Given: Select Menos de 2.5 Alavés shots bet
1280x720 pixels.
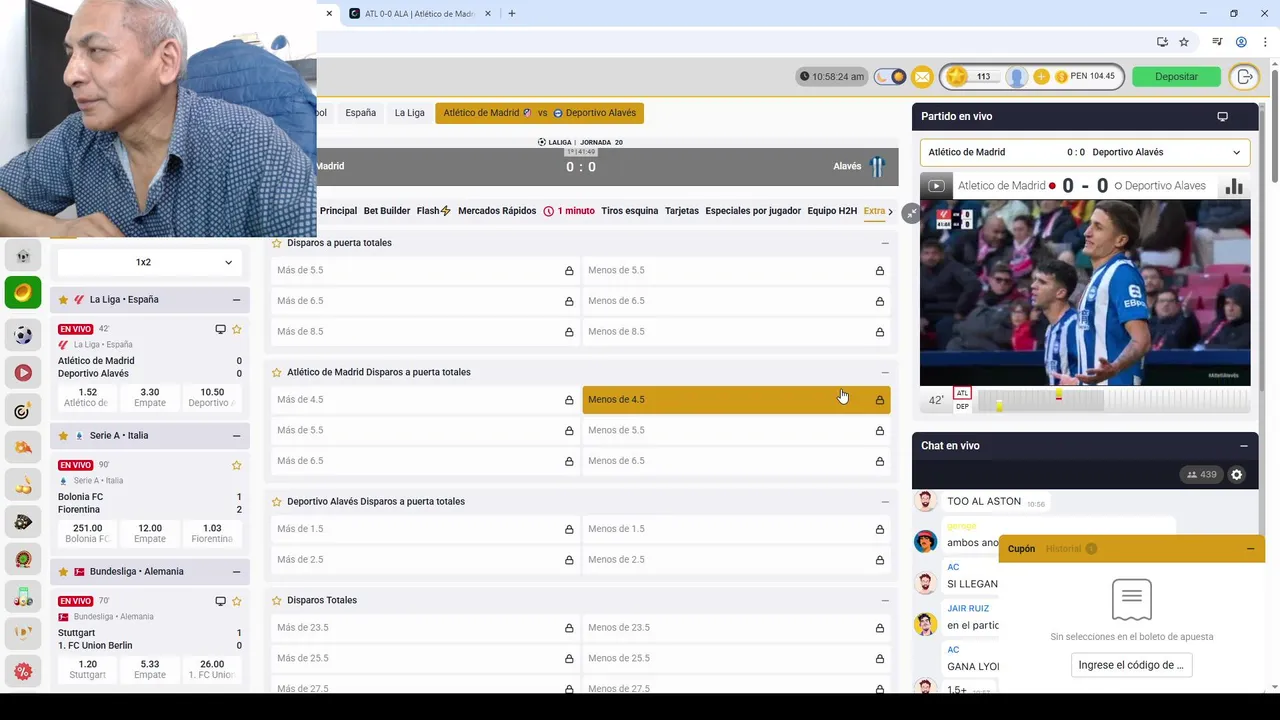Looking at the screenshot, I should click(x=736, y=559).
